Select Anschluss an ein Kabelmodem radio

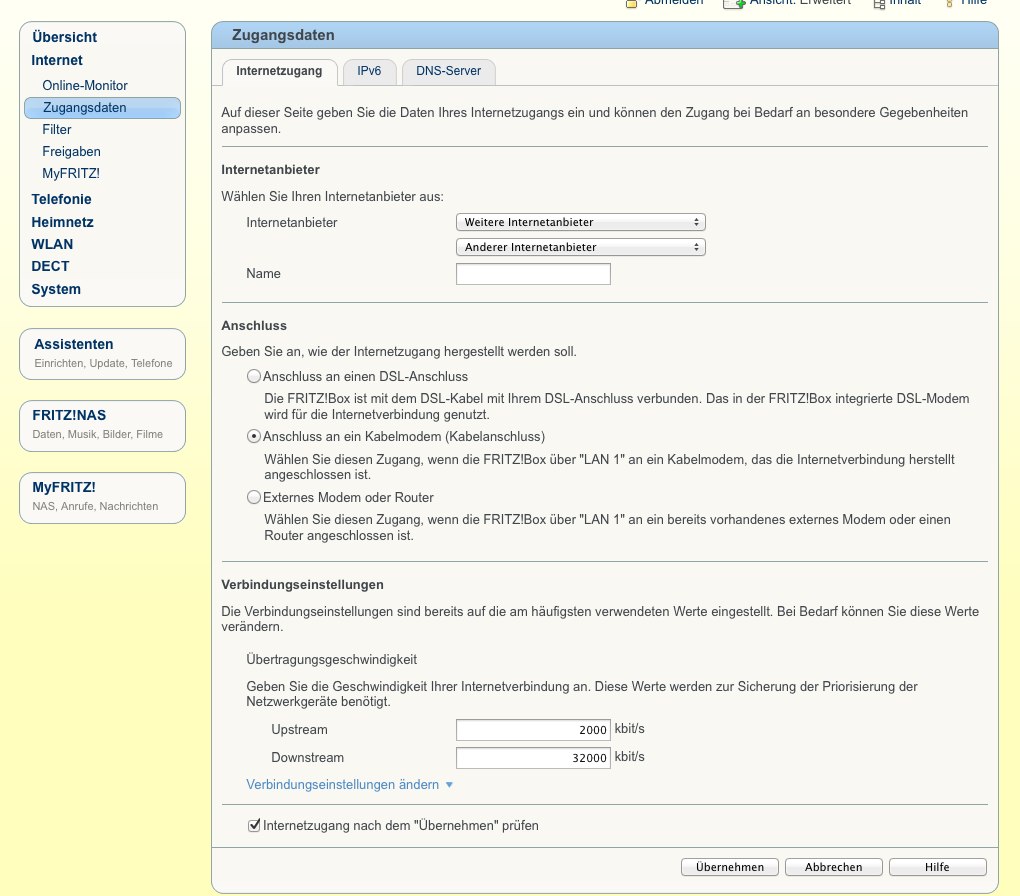[x=254, y=437]
